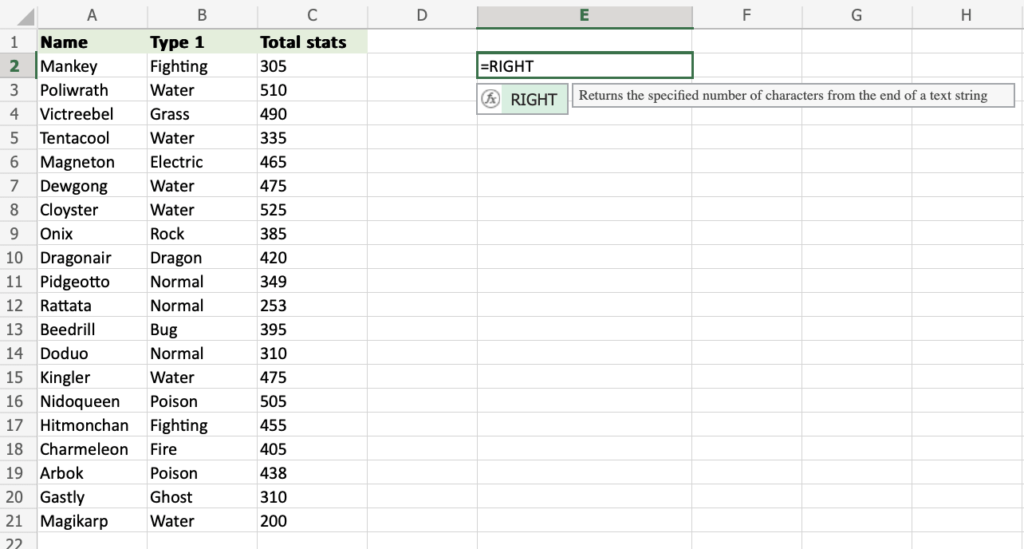Select column A header
1024x549 pixels.
92,15
